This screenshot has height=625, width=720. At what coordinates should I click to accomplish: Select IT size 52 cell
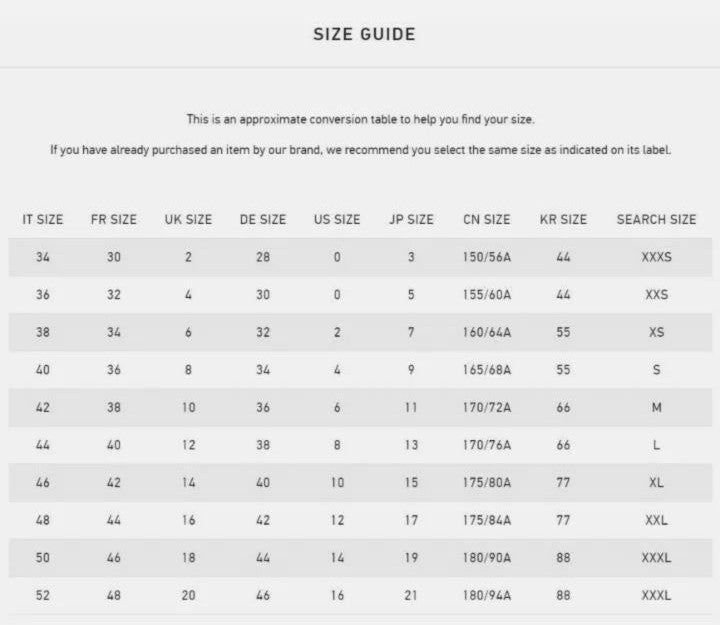(x=43, y=596)
